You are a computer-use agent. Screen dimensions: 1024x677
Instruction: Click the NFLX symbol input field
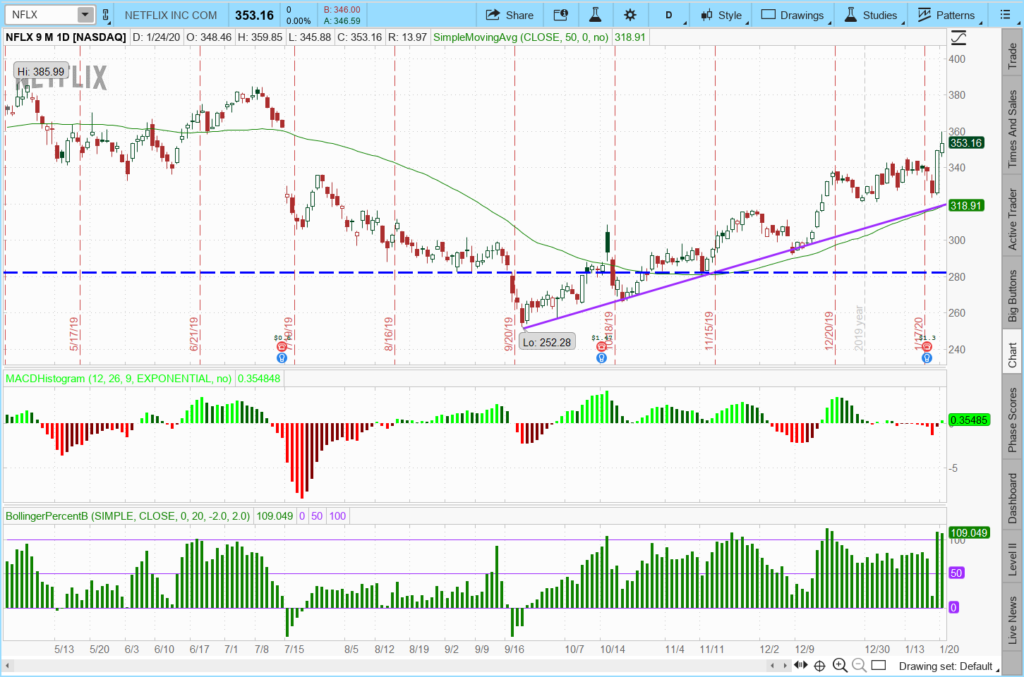click(42, 14)
